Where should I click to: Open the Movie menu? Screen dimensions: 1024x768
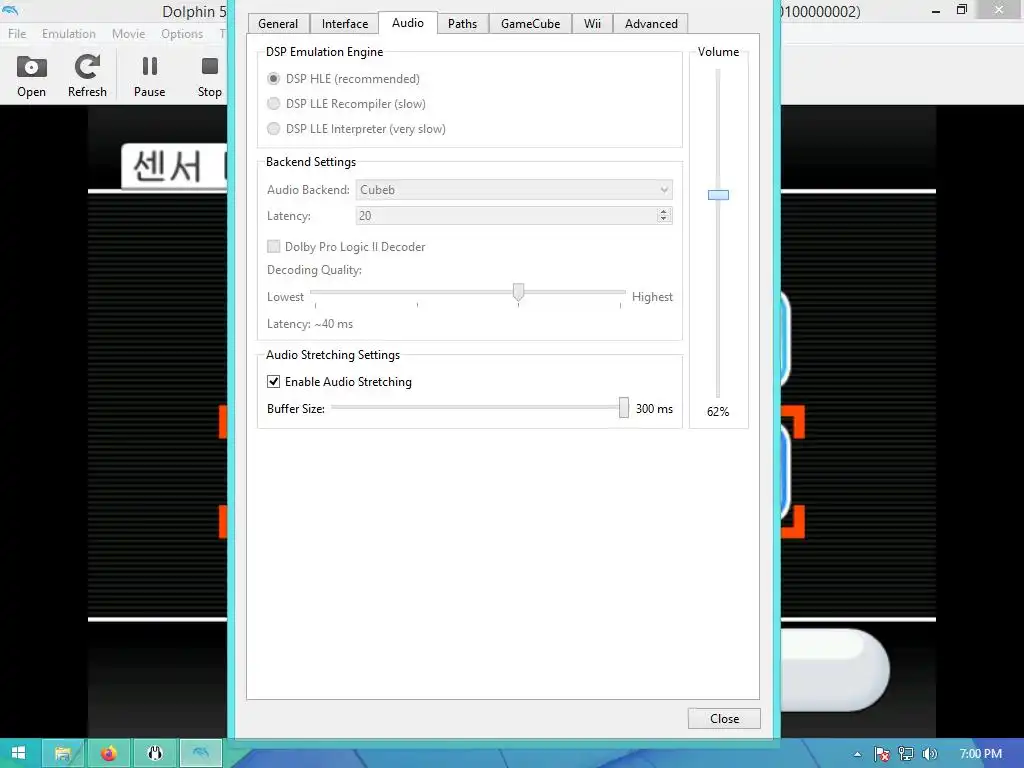click(x=128, y=33)
